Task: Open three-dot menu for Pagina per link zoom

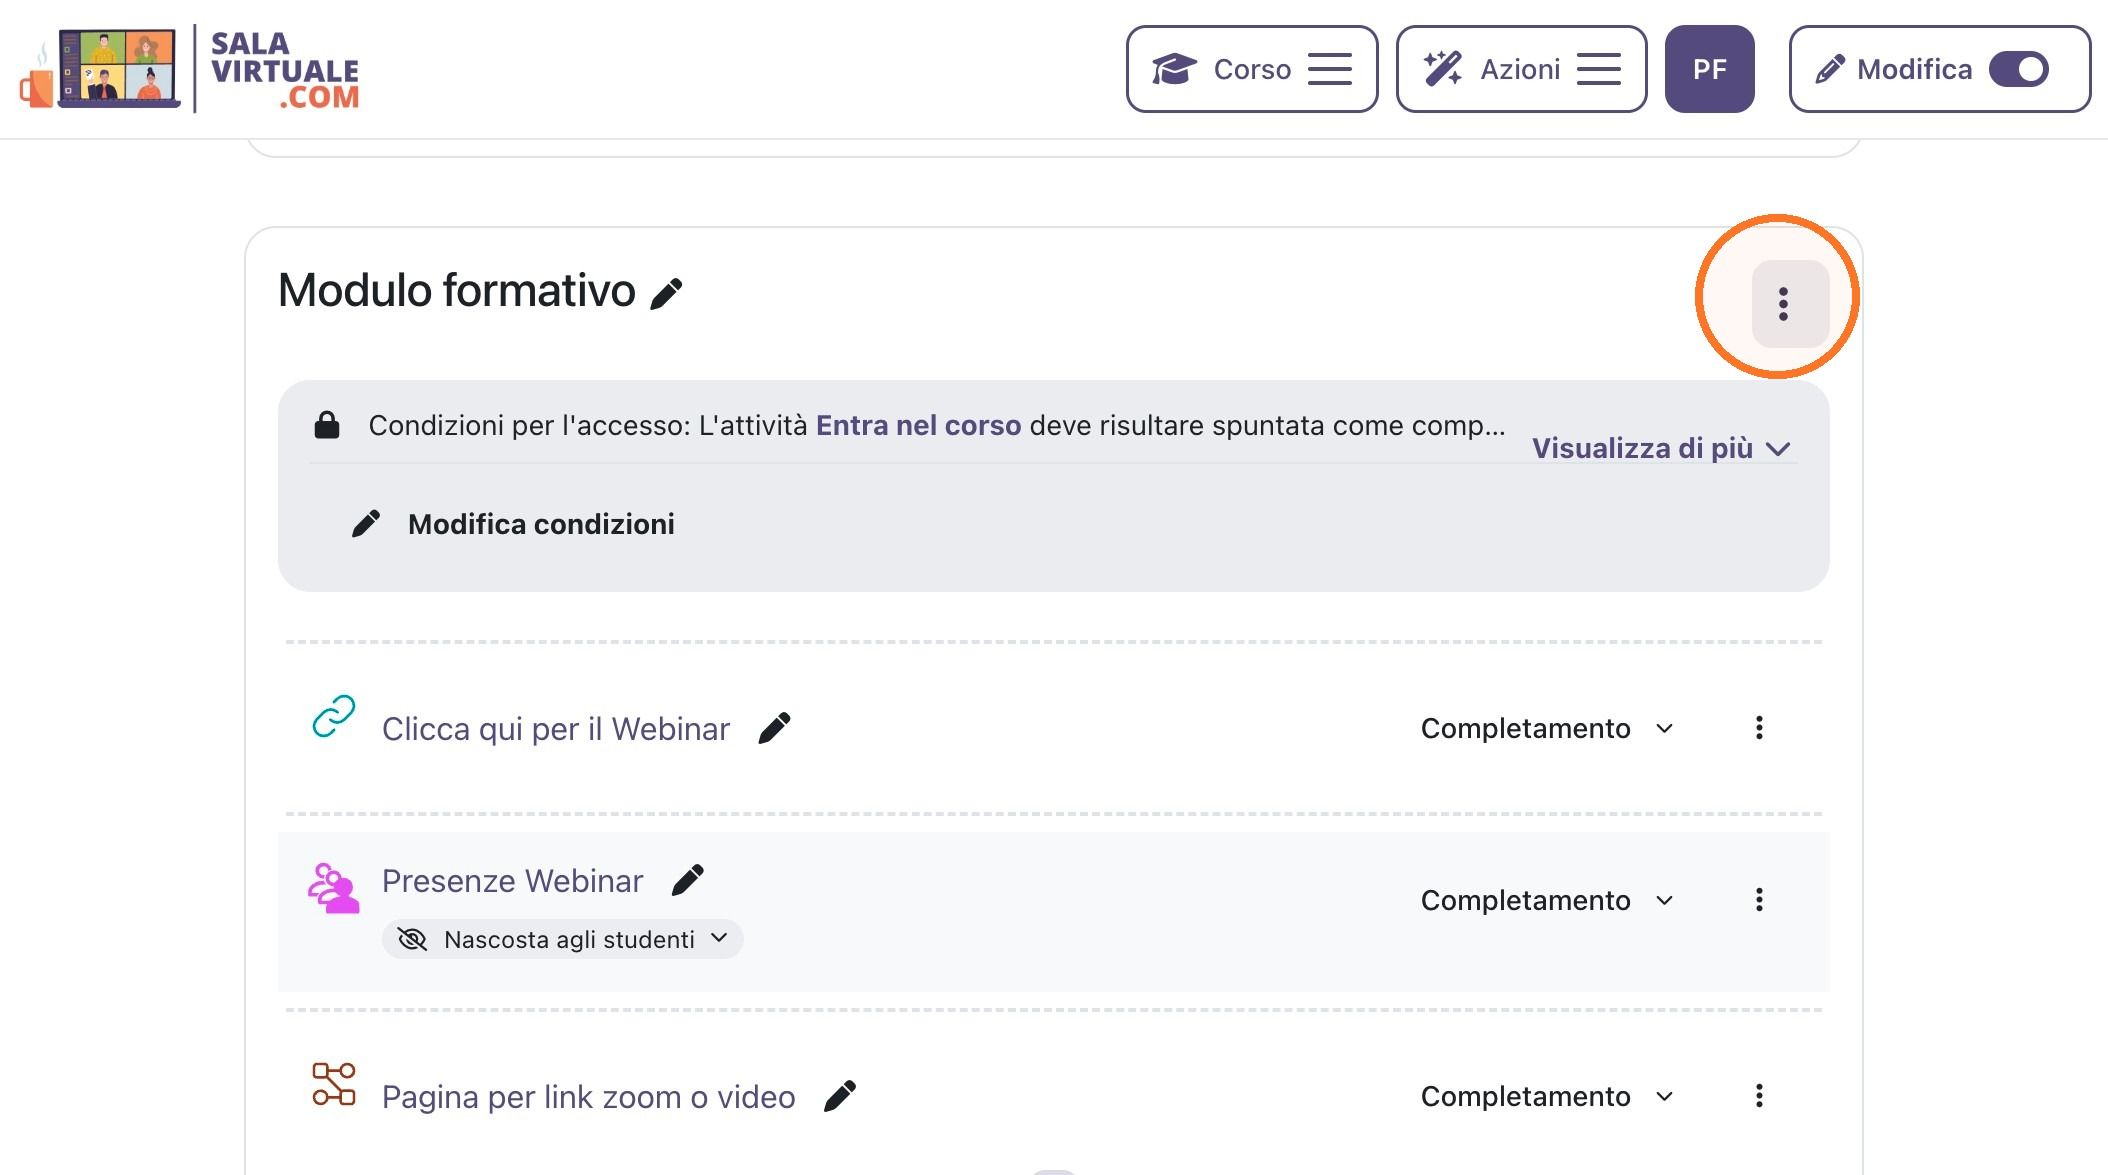Action: (1759, 1096)
